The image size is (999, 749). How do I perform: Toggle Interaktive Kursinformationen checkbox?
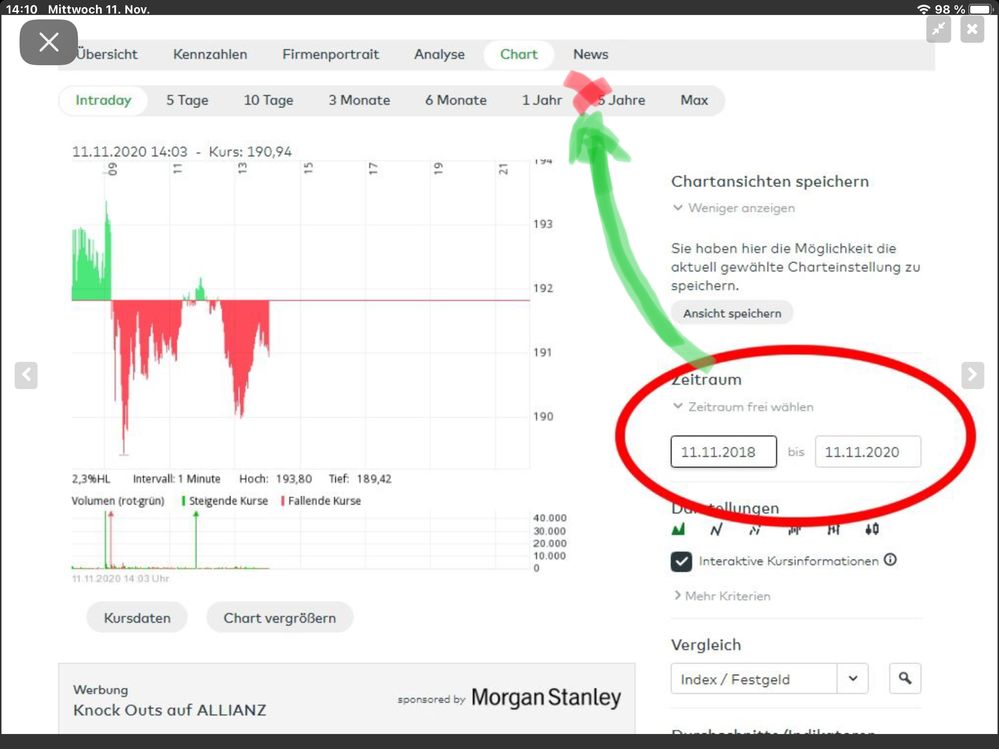click(x=681, y=562)
